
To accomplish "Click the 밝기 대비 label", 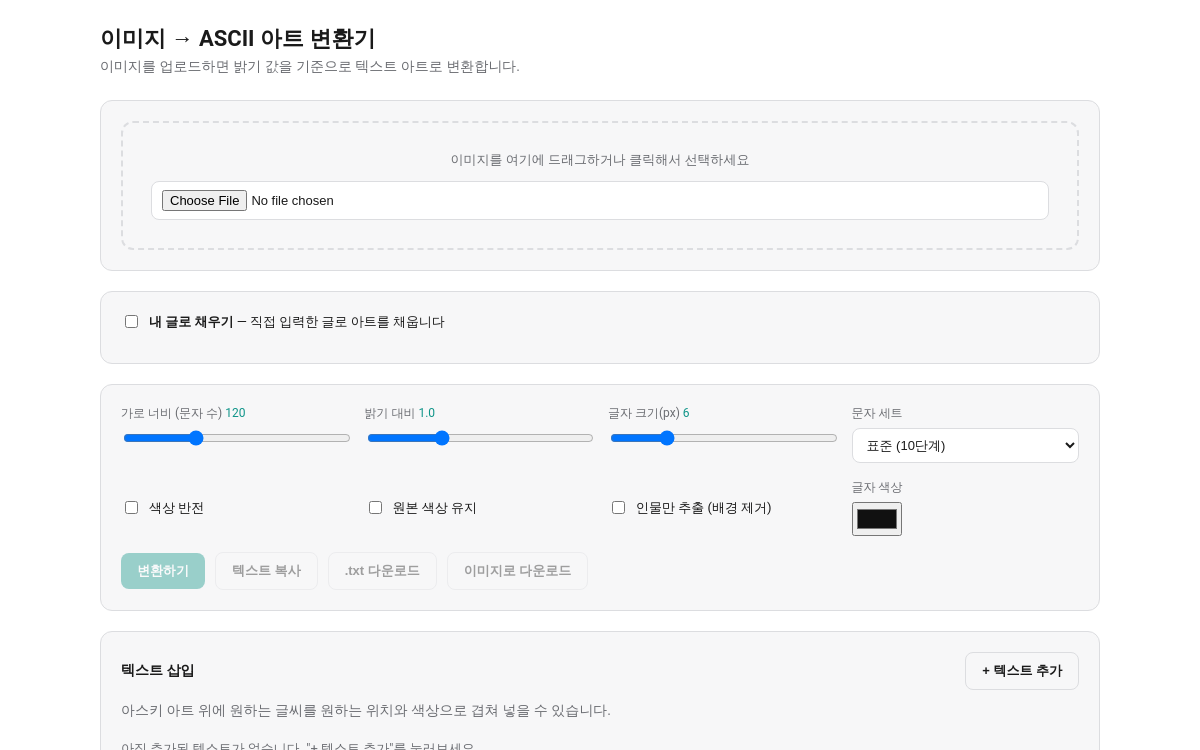I will point(389,413).
